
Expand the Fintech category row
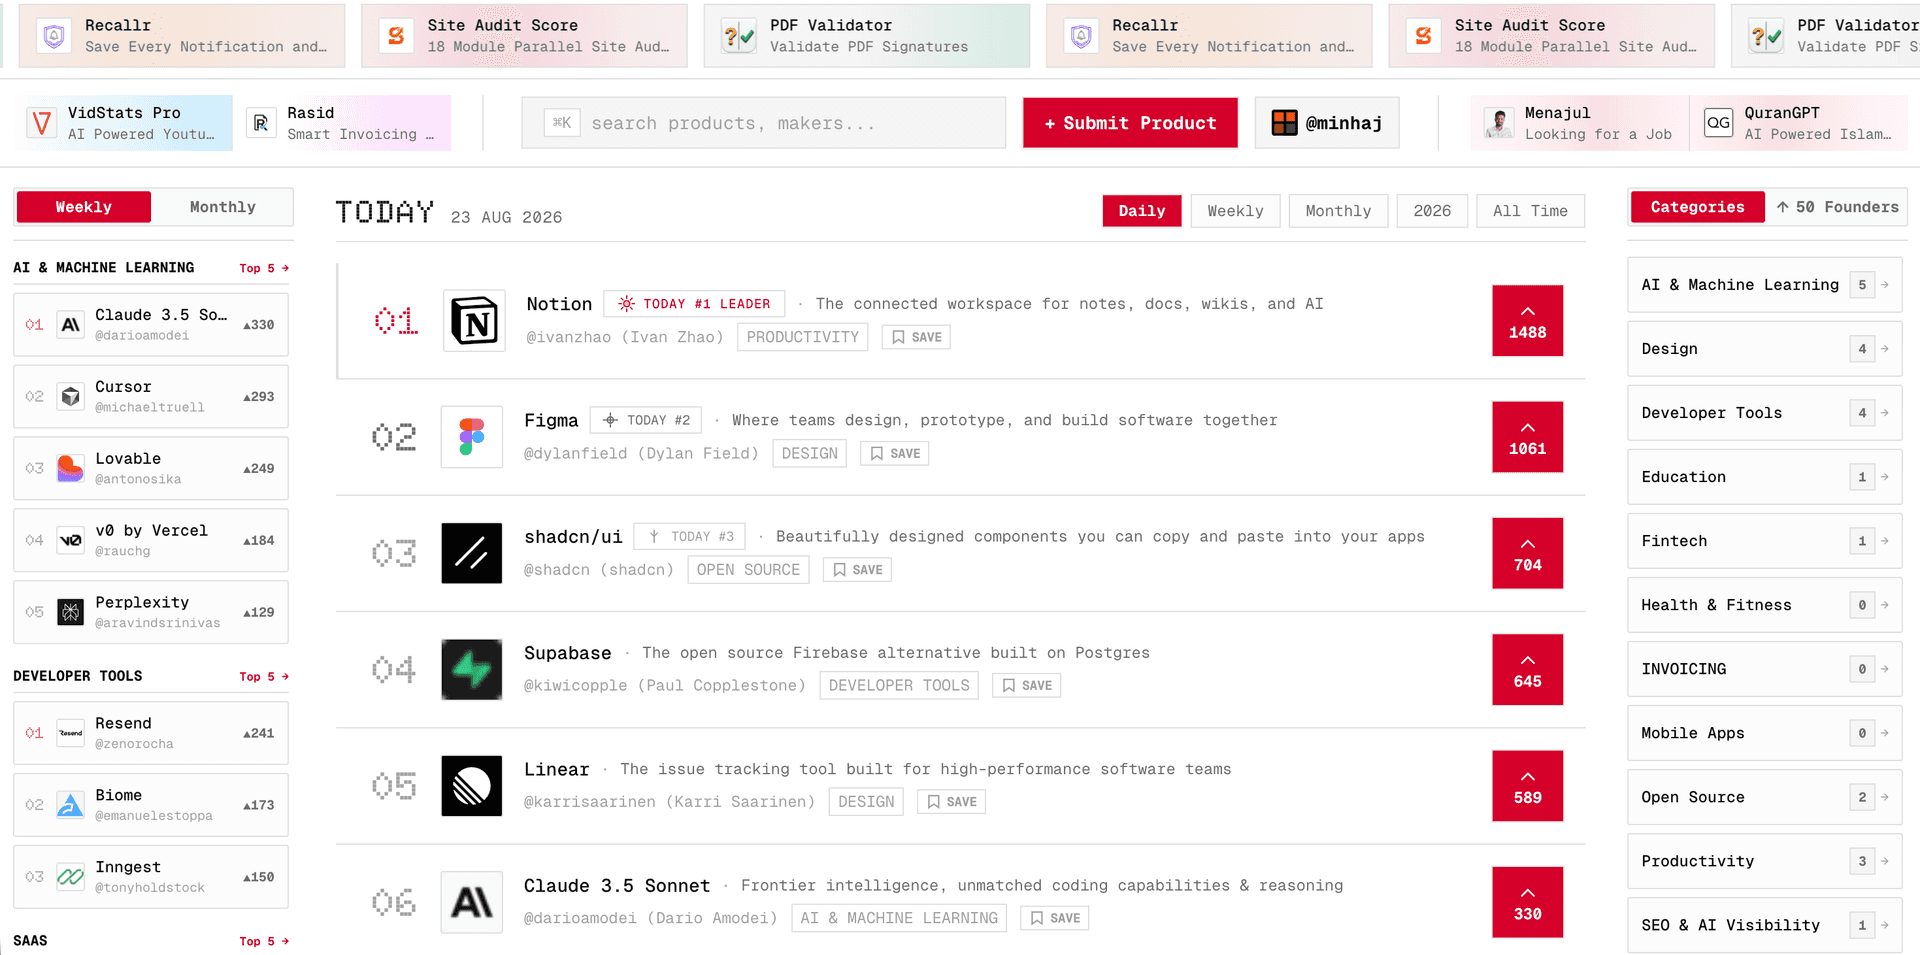(1764, 541)
